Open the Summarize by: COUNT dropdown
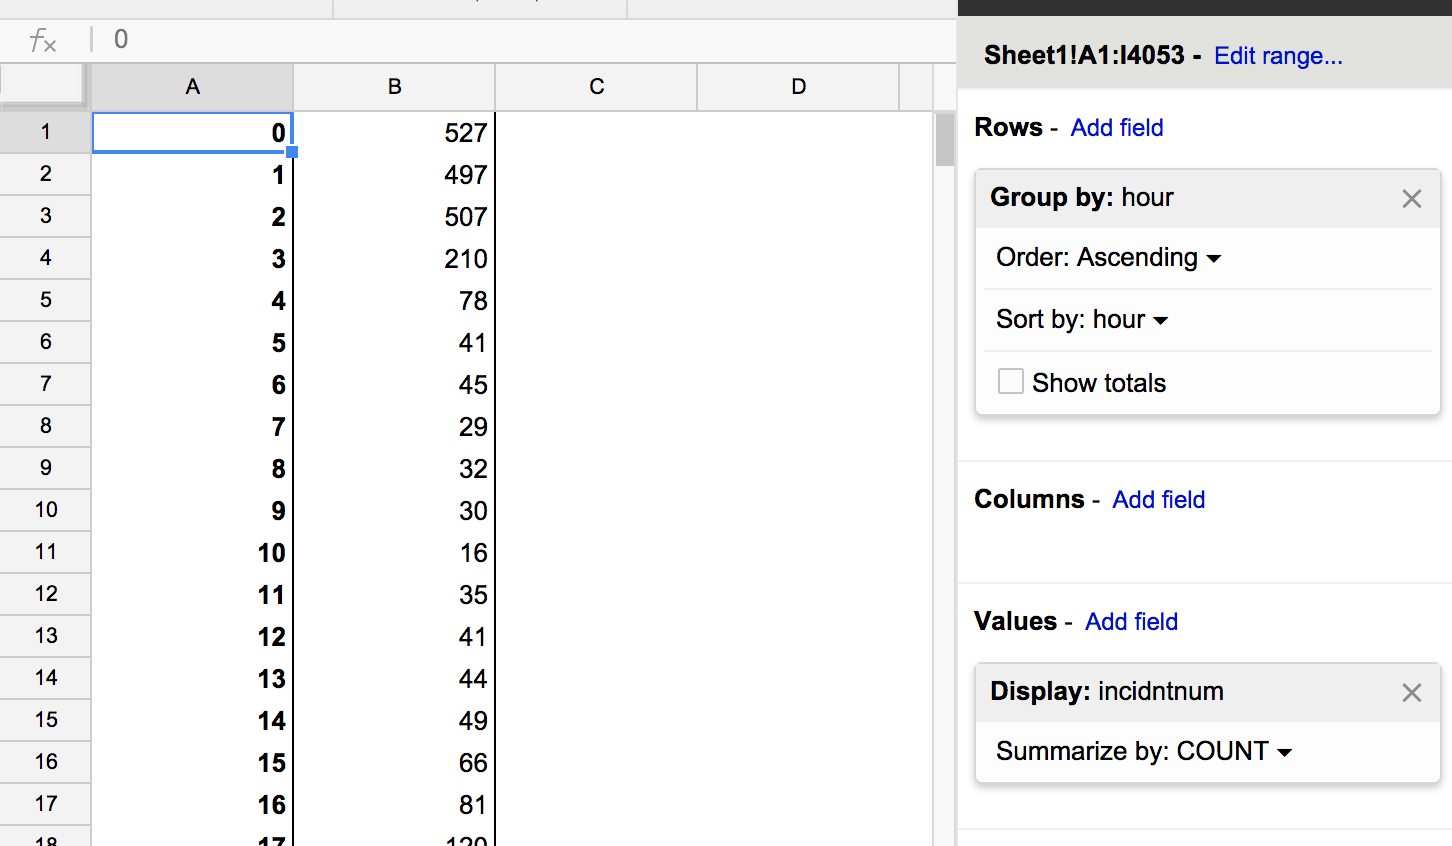The height and width of the screenshot is (846, 1452). click(x=1144, y=752)
